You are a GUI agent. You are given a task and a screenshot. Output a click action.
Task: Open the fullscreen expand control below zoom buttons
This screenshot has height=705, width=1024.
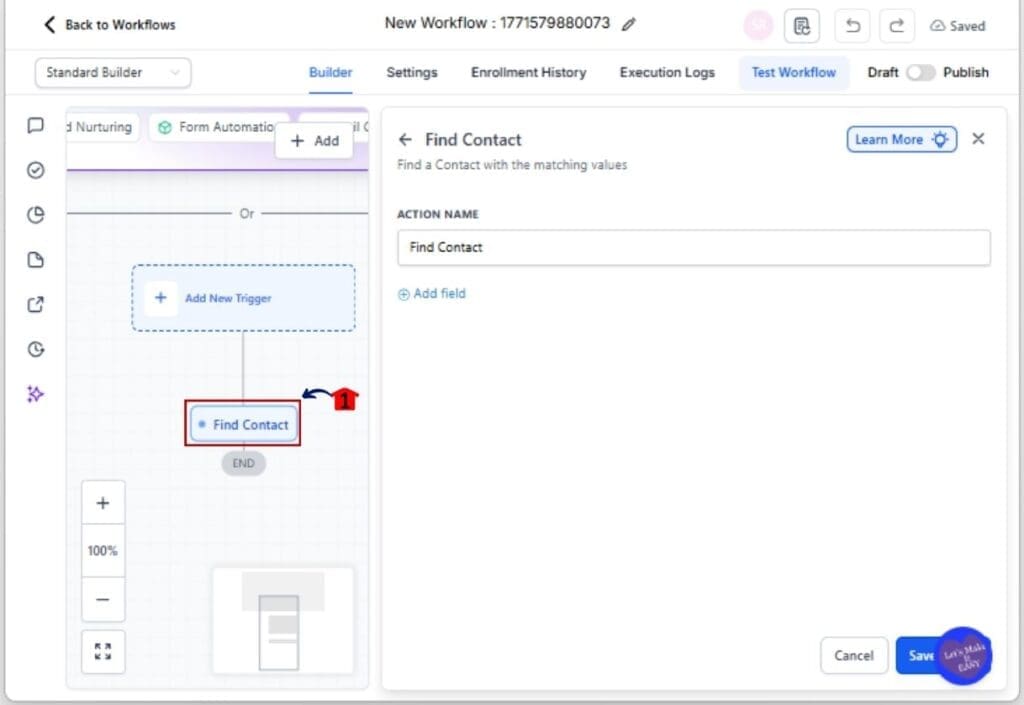[x=103, y=651]
